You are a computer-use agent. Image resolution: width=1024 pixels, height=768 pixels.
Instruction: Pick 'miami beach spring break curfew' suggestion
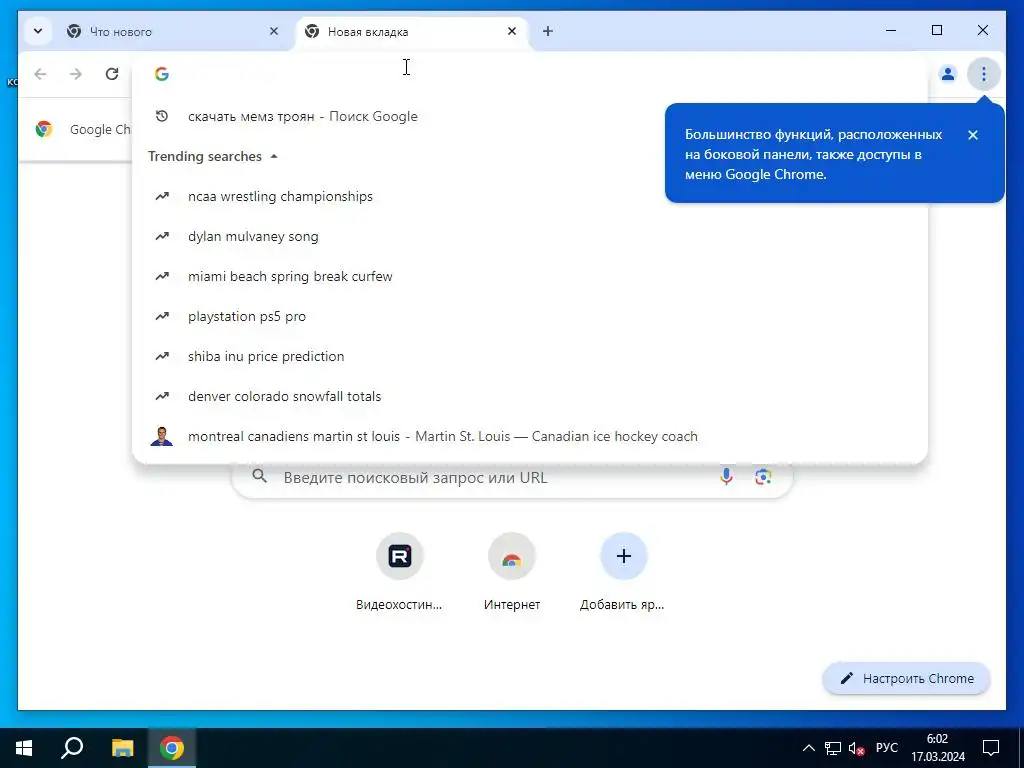click(x=530, y=276)
